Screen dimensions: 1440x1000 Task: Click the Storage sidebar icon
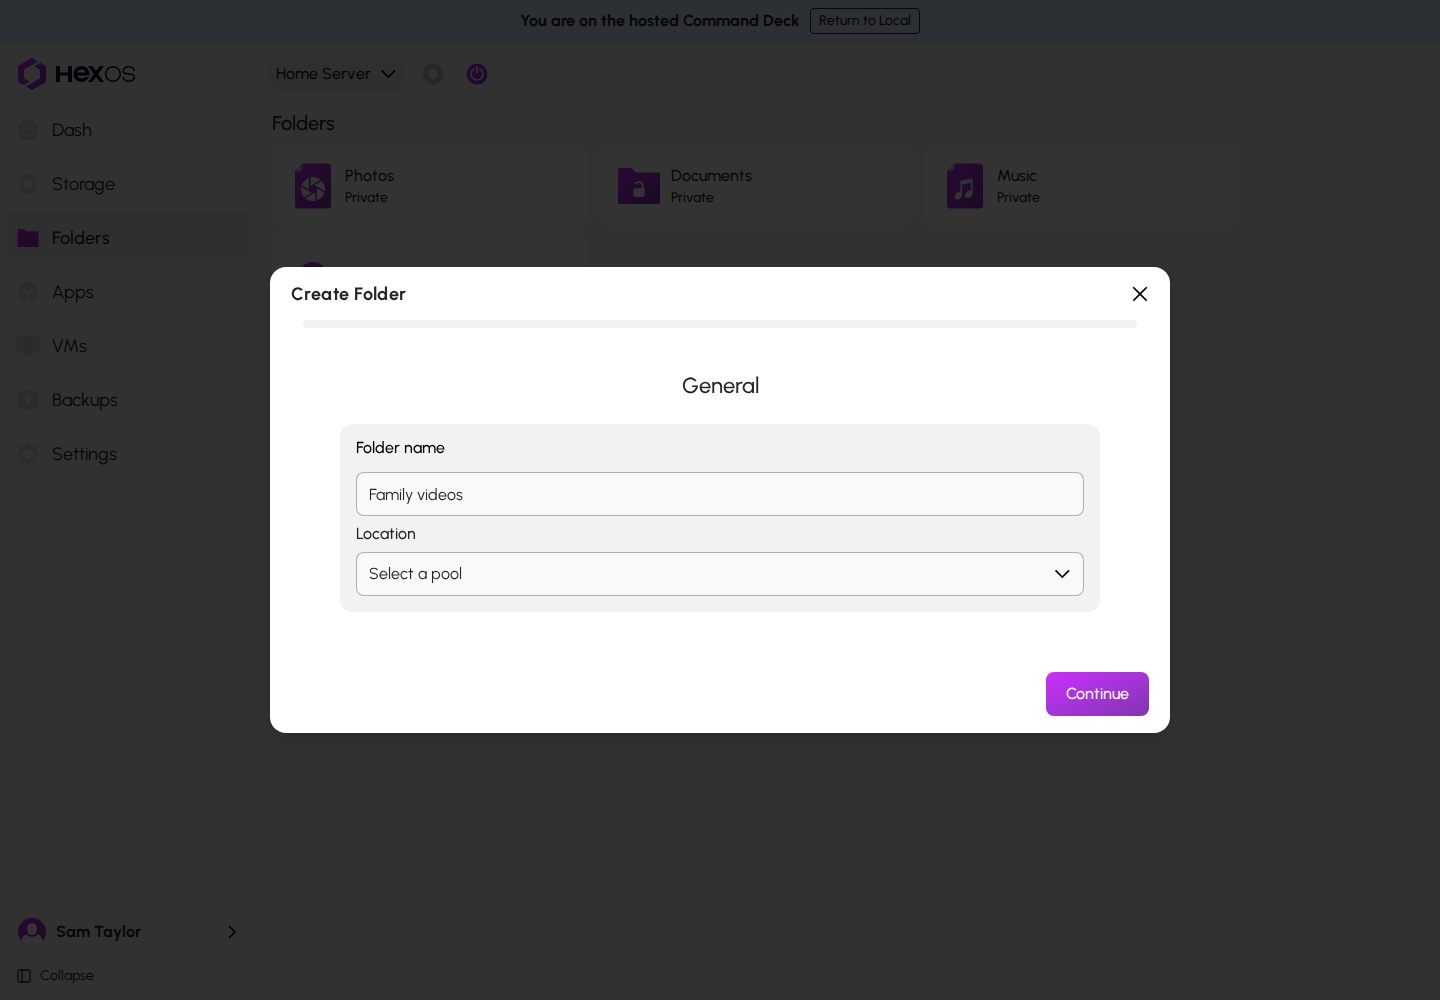[x=28, y=184]
